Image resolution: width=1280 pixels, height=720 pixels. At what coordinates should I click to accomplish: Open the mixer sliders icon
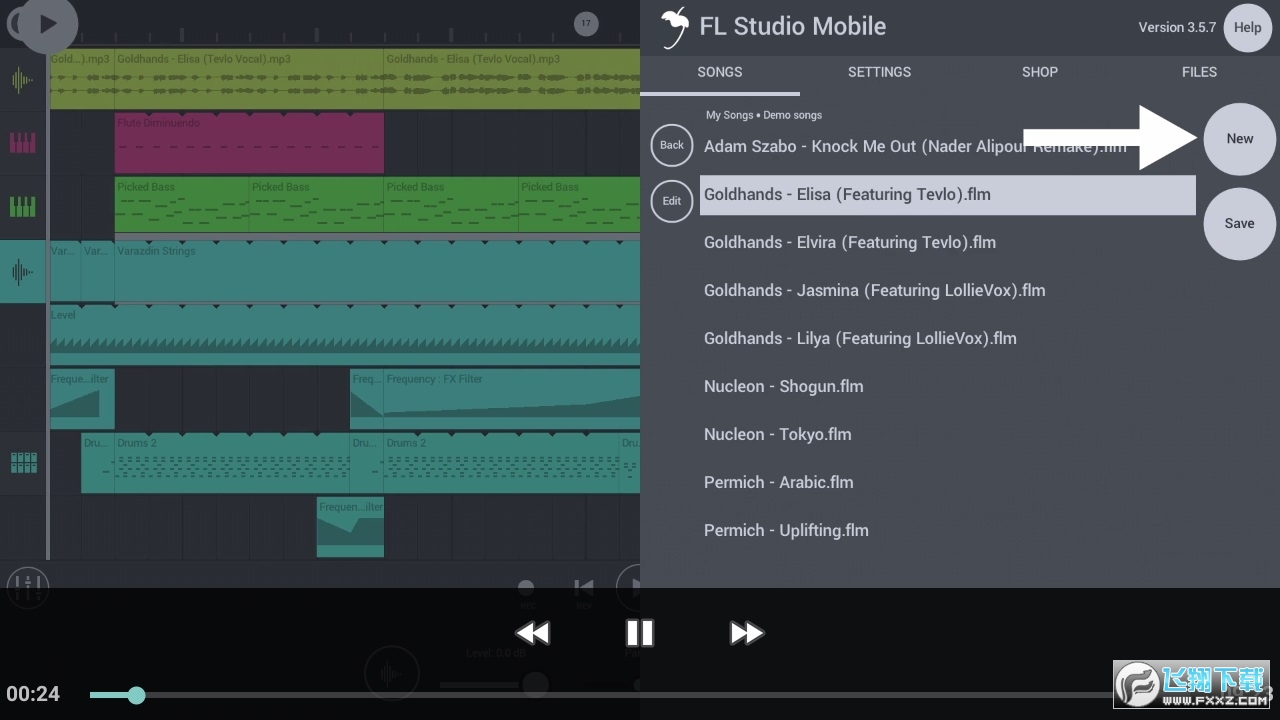(28, 587)
